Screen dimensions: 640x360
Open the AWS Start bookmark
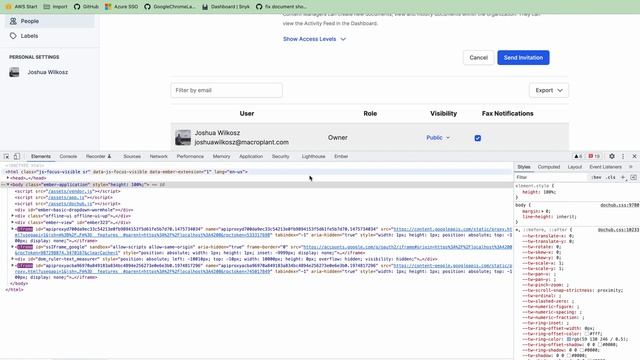point(22,7)
